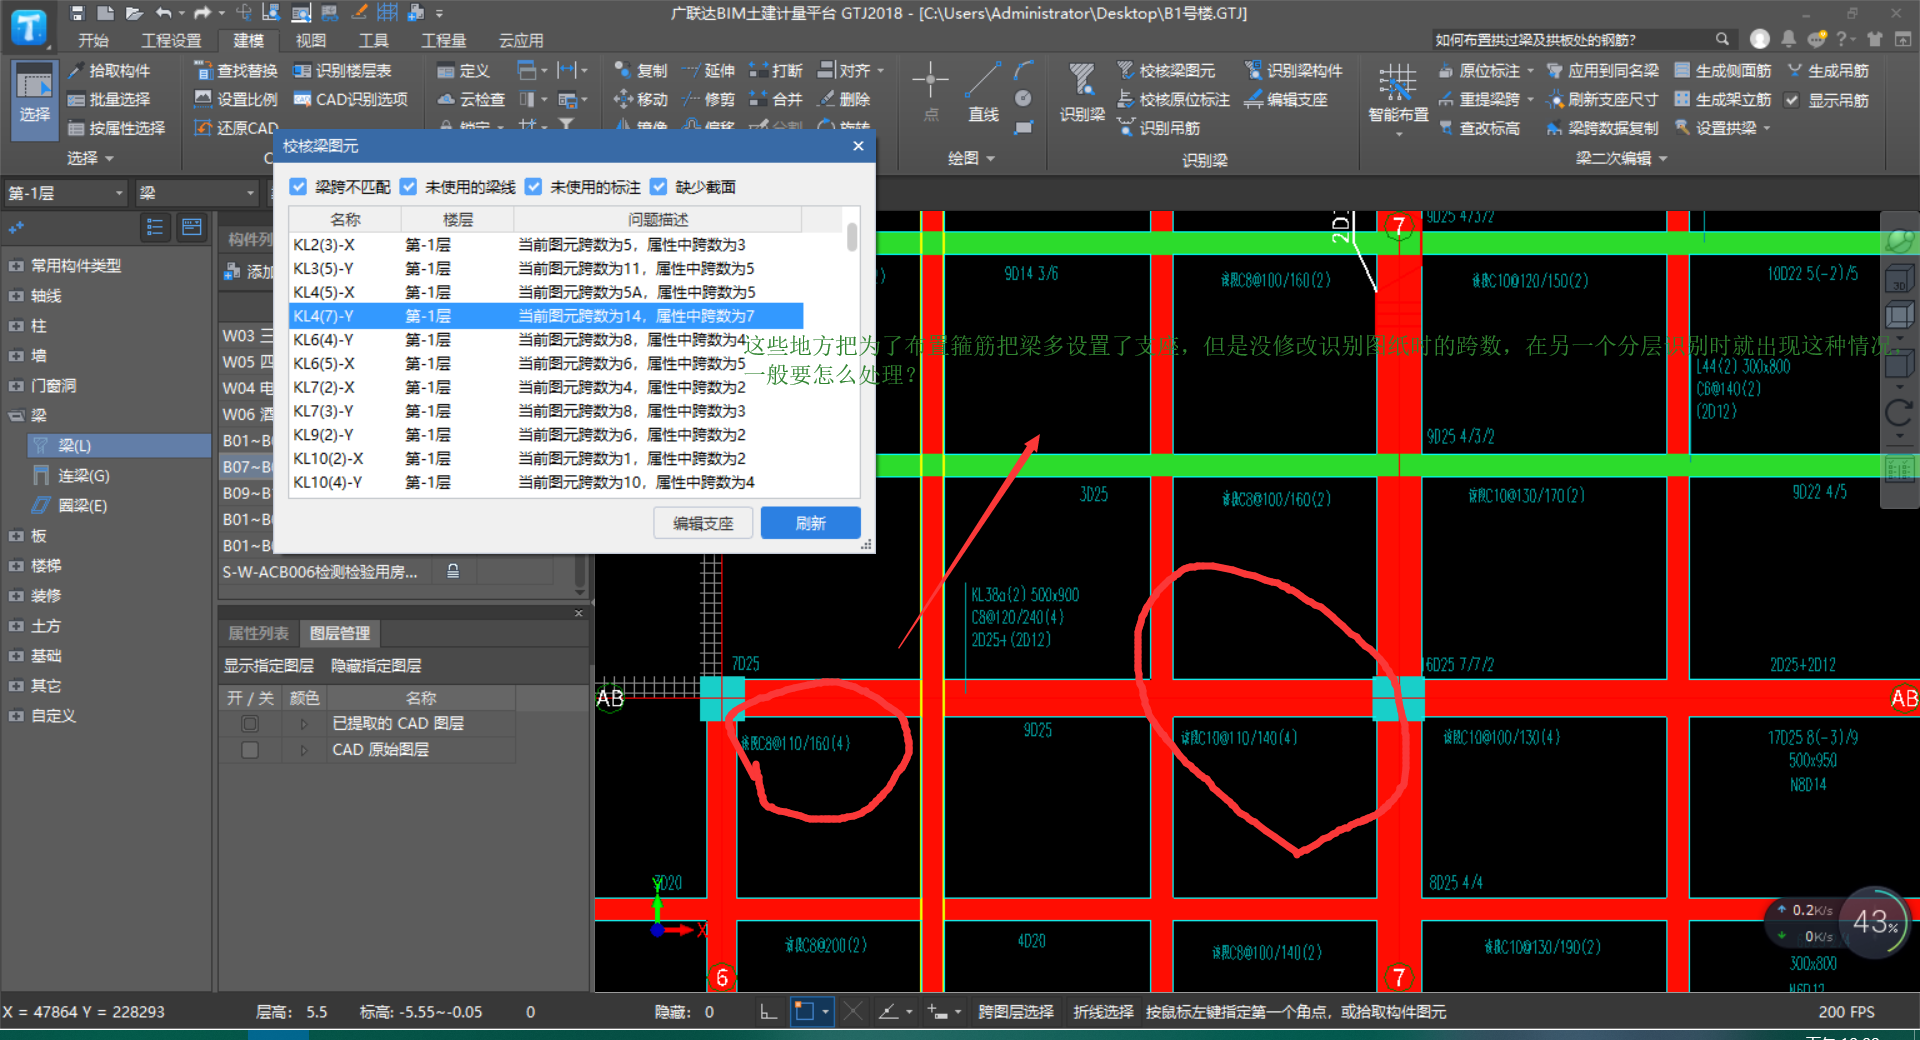Expand the 常用构件类型 tree node

click(15, 266)
